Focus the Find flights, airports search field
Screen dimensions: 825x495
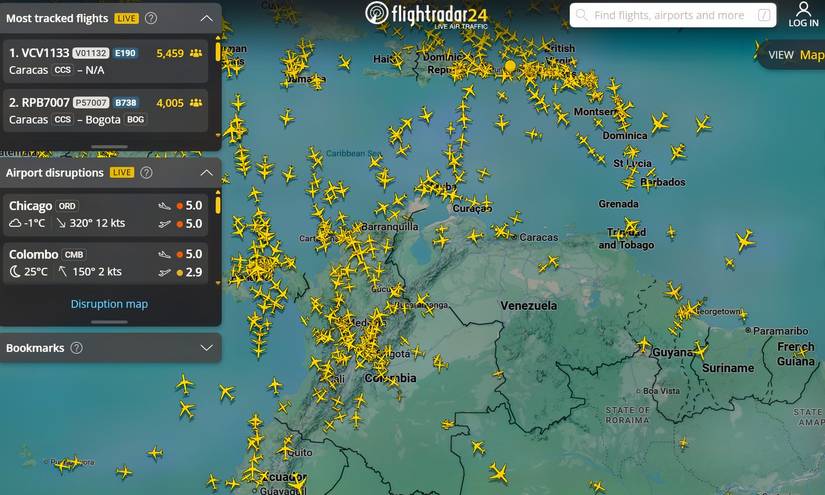pyautogui.click(x=672, y=15)
